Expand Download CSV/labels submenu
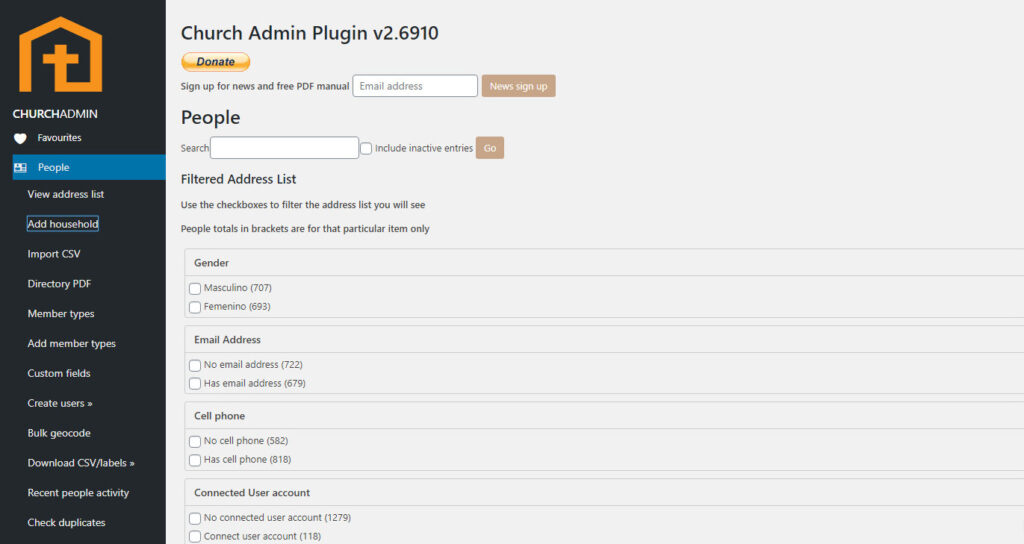 [x=80, y=463]
